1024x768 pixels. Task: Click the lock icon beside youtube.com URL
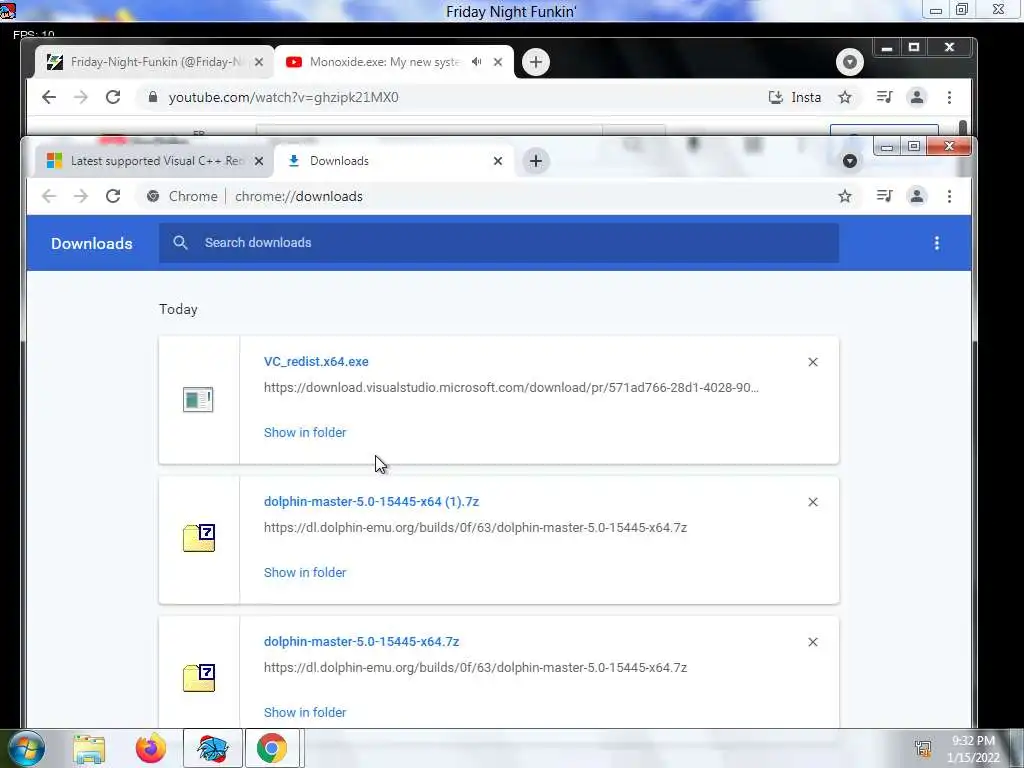(153, 97)
